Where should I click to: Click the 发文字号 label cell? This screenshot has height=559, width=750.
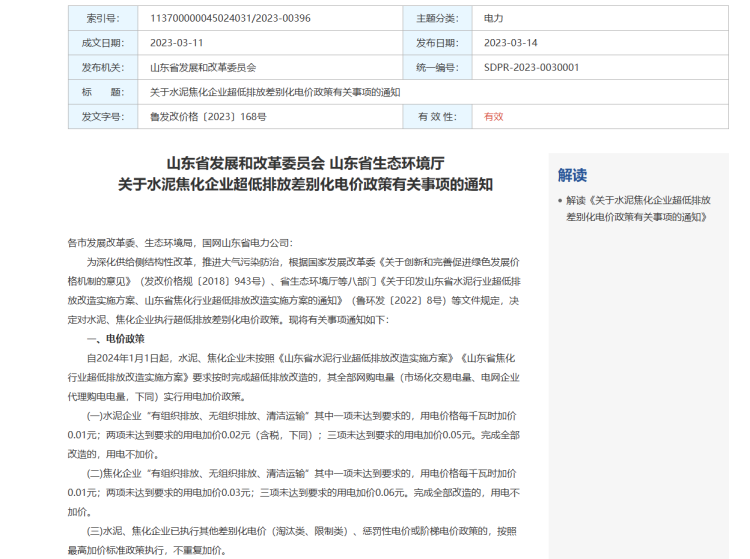(x=103, y=117)
